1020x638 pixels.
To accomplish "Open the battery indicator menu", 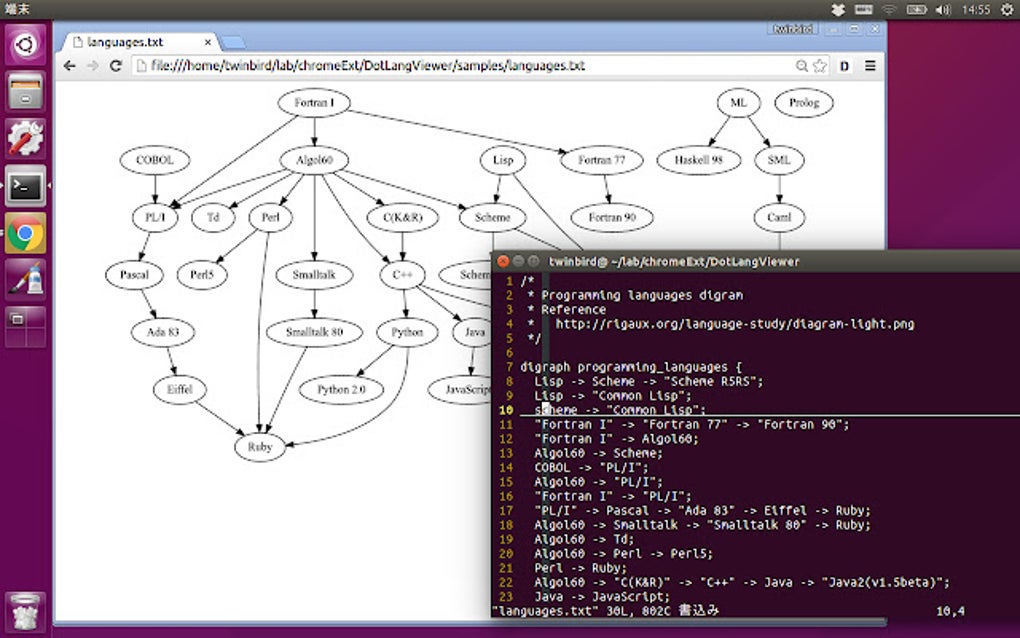I will tap(917, 10).
